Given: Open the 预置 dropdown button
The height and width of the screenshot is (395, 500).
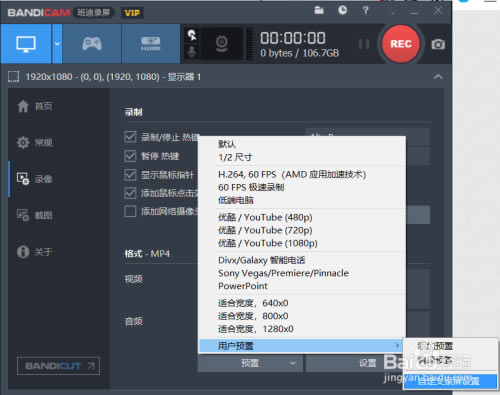Looking at the screenshot, I should point(250,363).
